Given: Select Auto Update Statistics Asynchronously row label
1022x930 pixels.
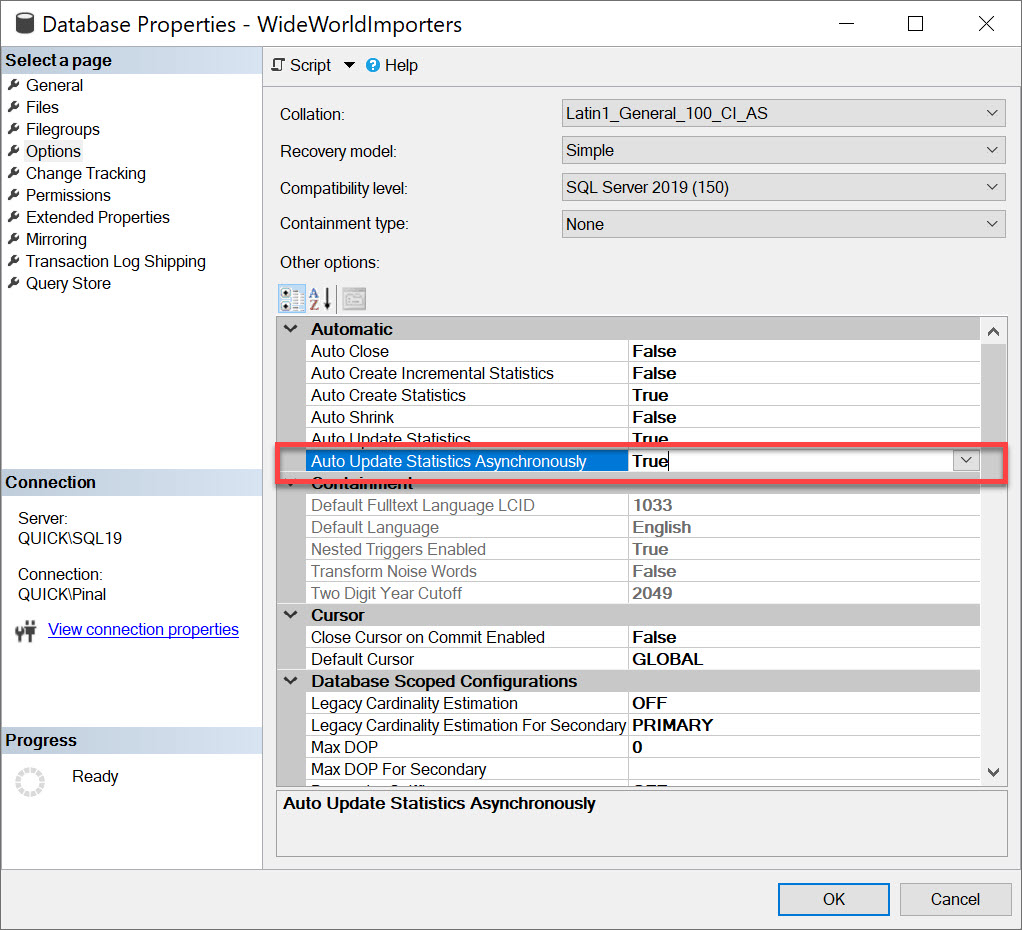Looking at the screenshot, I should click(467, 461).
